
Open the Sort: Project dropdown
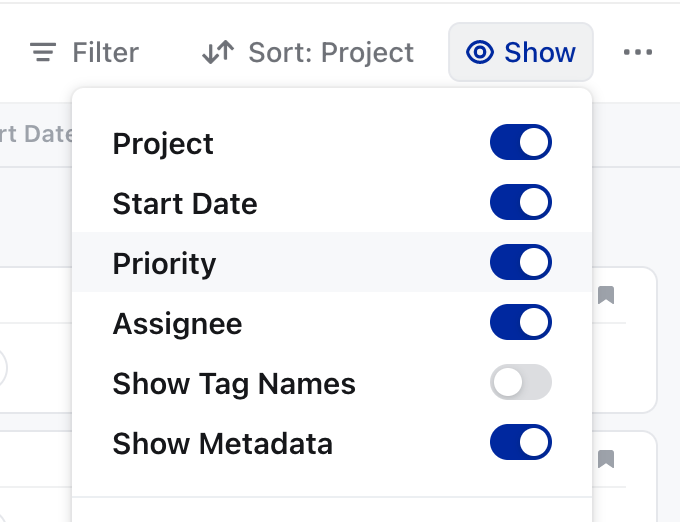[308, 52]
